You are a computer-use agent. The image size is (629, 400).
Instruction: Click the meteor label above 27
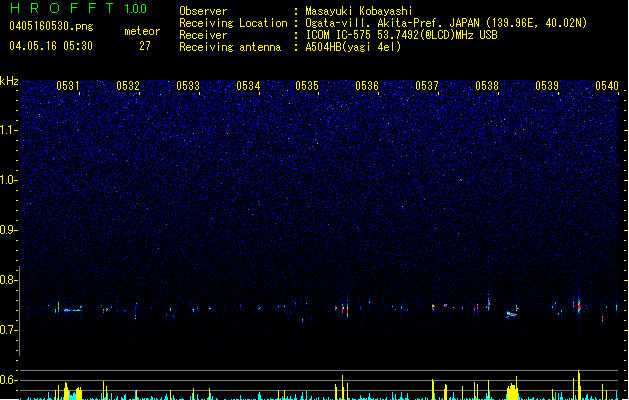coord(142,31)
